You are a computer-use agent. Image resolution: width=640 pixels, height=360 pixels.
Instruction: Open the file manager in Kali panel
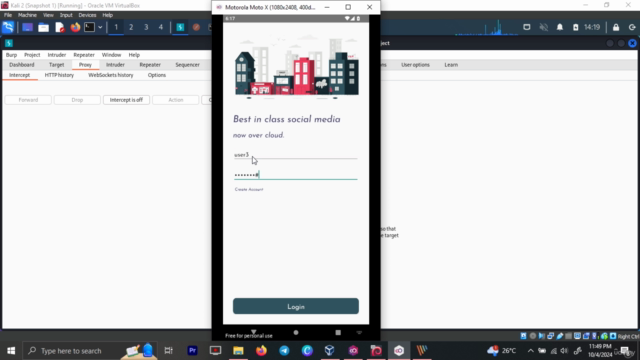coord(43,27)
